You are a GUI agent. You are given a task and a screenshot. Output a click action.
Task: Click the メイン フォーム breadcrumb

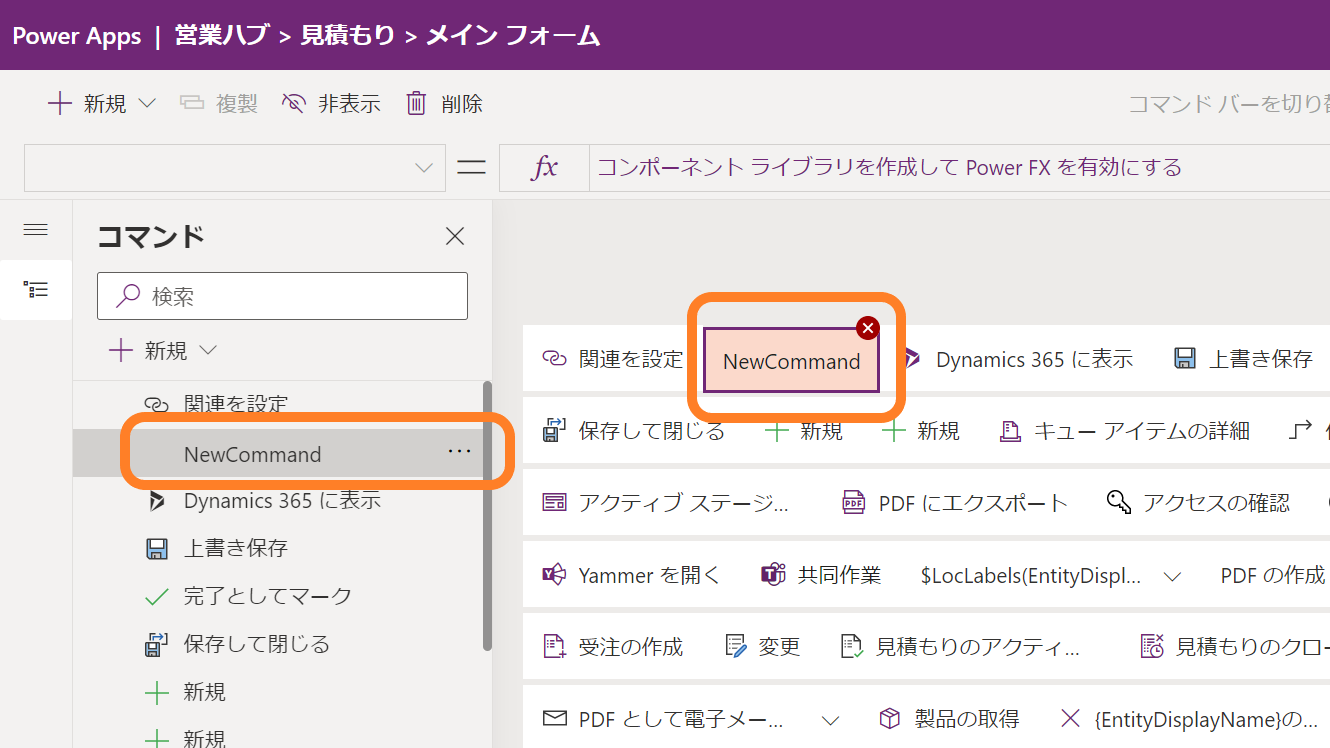point(513,36)
